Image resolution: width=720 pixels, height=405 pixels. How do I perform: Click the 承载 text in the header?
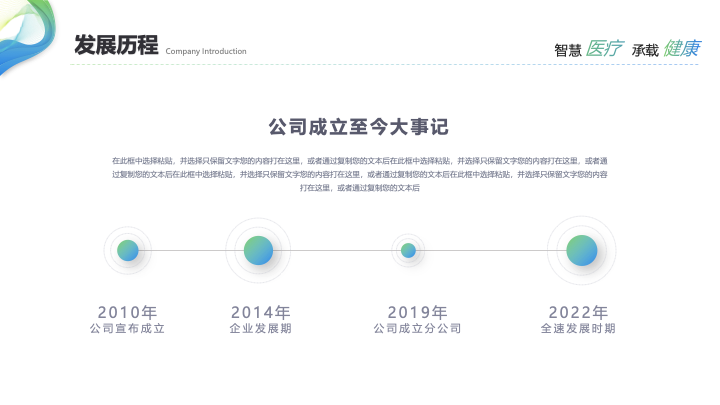pyautogui.click(x=645, y=50)
